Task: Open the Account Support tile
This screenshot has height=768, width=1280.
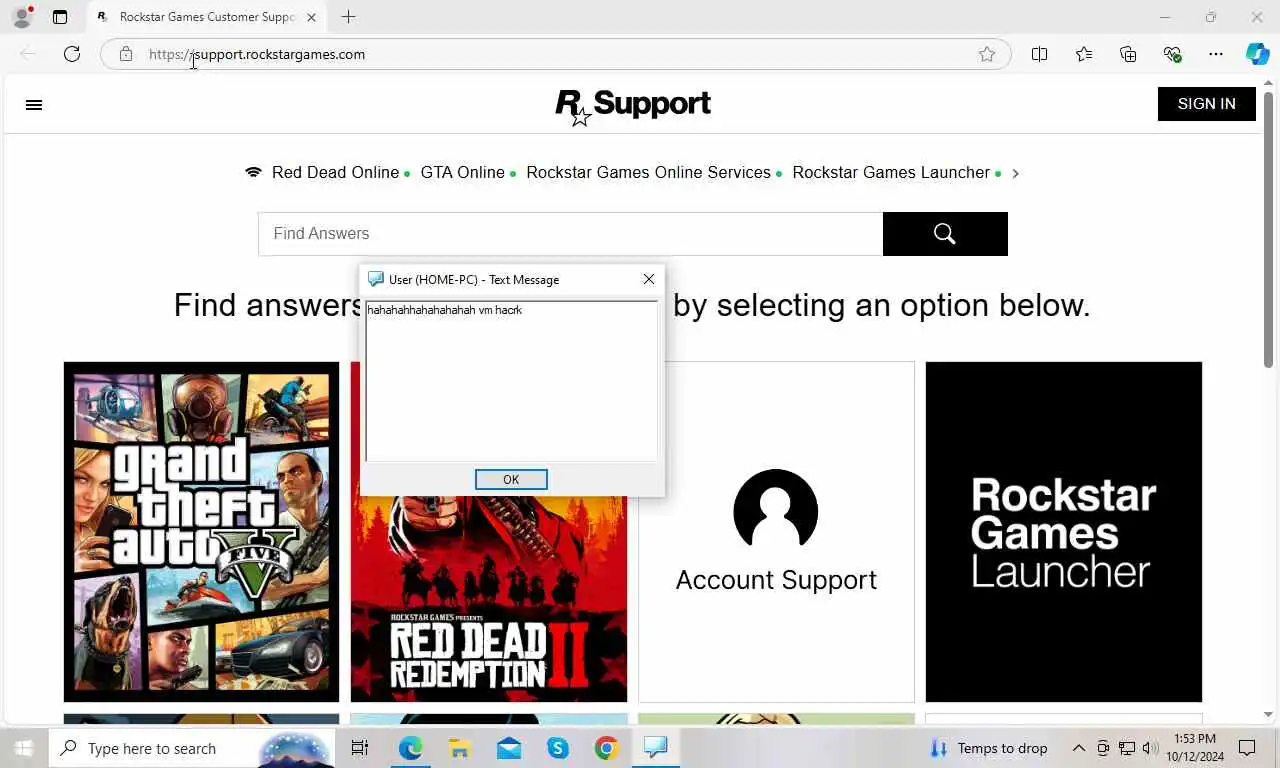Action: coord(776,532)
